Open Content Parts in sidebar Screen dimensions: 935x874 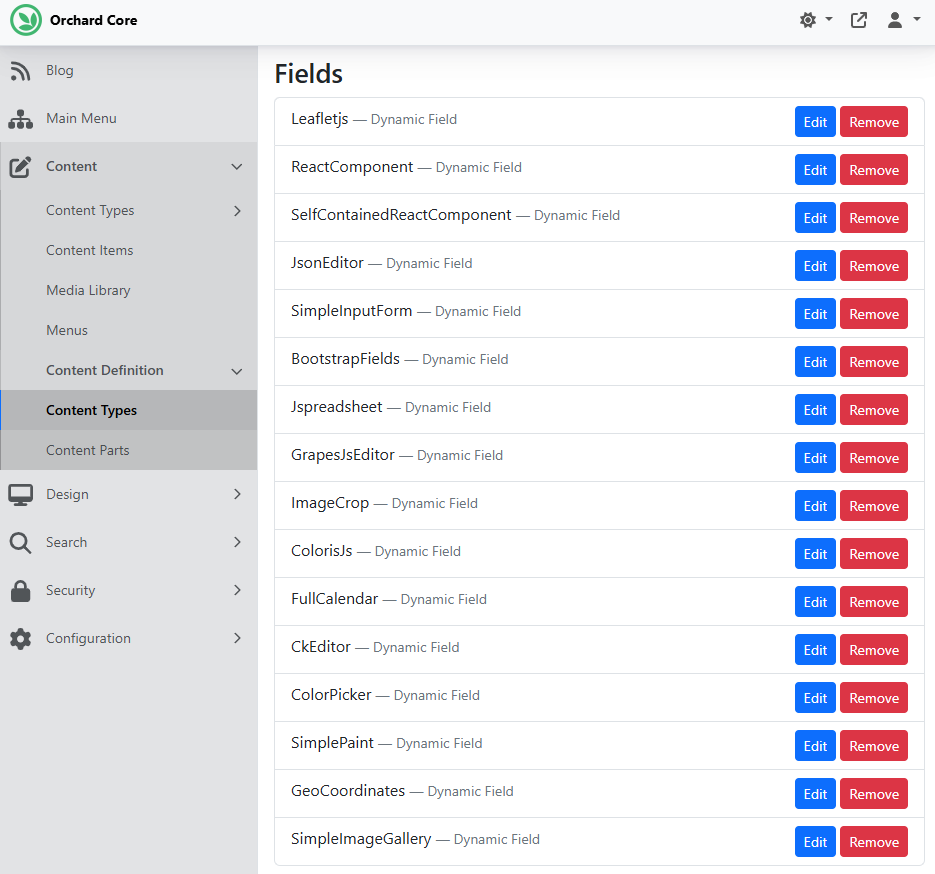[88, 450]
